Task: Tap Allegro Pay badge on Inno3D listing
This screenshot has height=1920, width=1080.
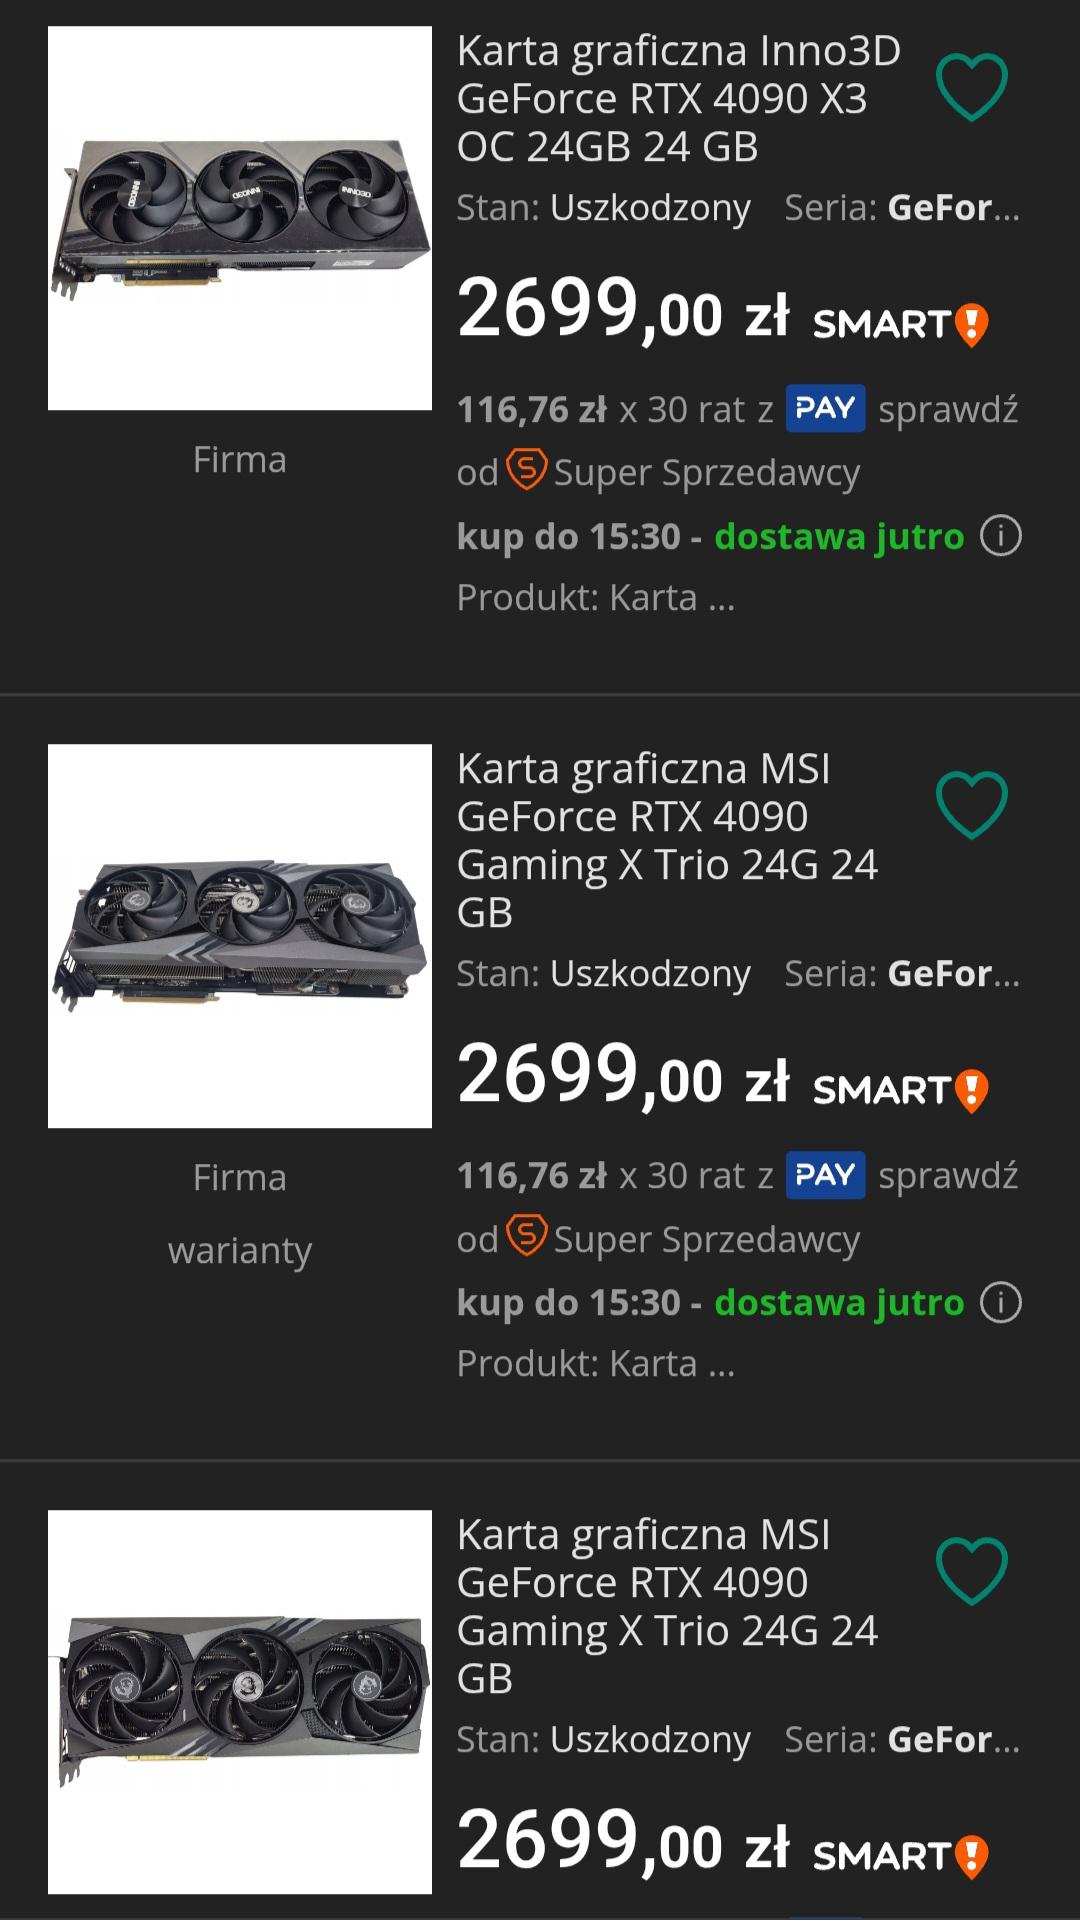Action: (x=825, y=408)
